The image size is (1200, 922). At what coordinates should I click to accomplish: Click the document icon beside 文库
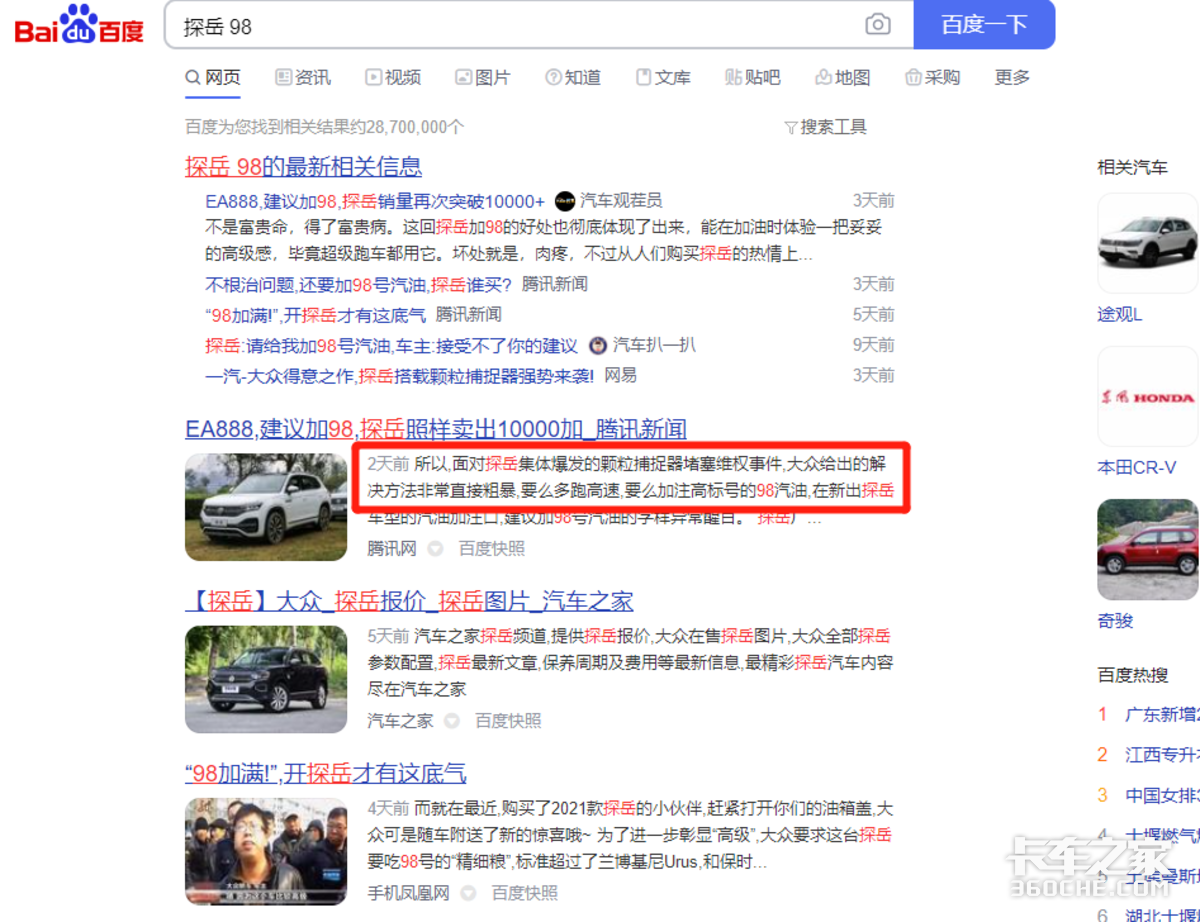642,76
